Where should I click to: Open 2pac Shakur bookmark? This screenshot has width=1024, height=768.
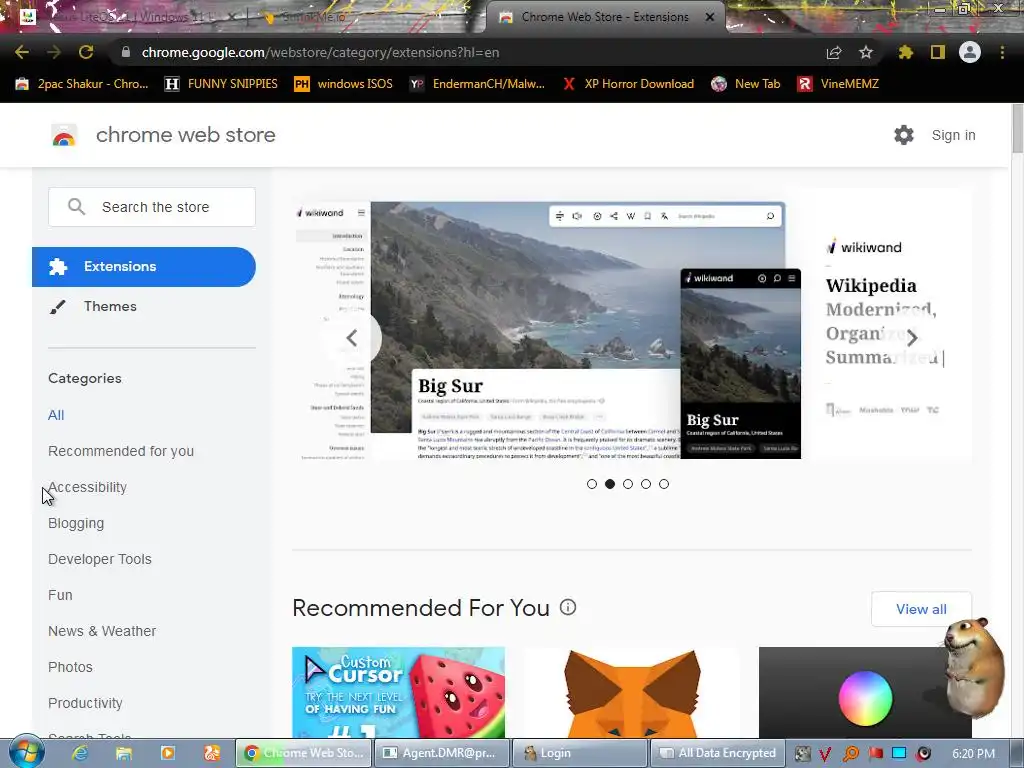tap(82, 84)
